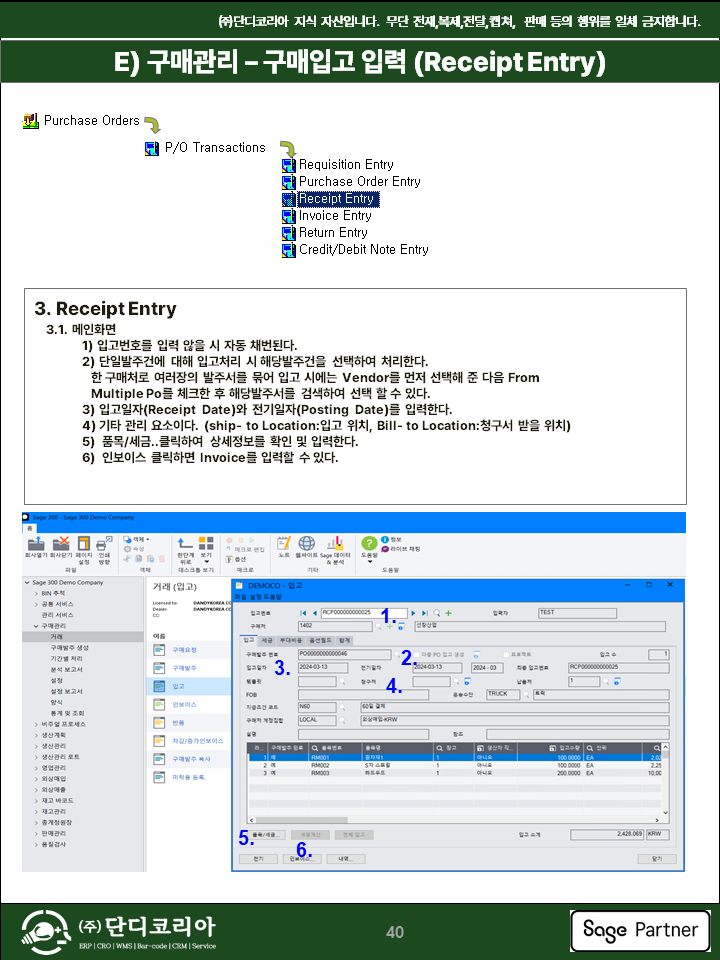The image size is (720, 960).
Task: Open the 구매발주 item in the 거래 list
Action: 184,668
